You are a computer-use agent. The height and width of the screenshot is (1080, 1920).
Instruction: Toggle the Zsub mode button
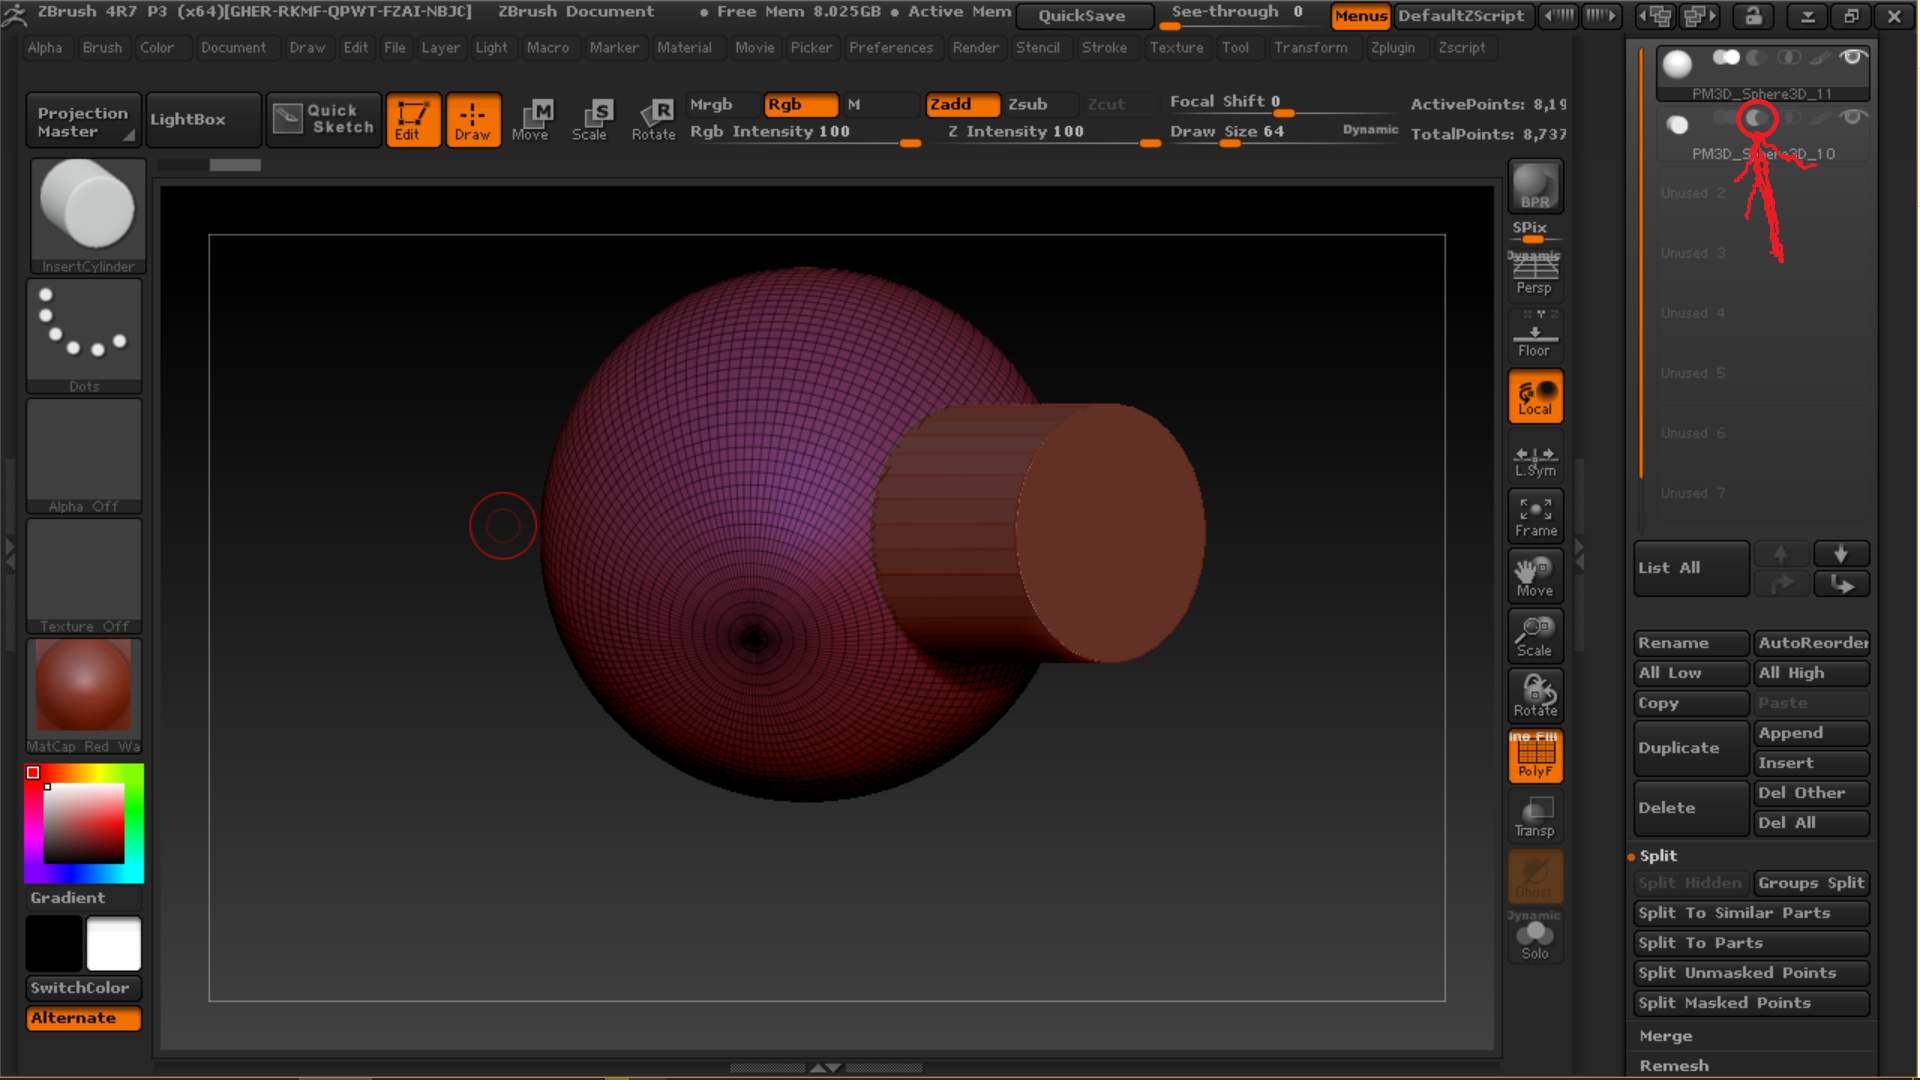click(1028, 104)
